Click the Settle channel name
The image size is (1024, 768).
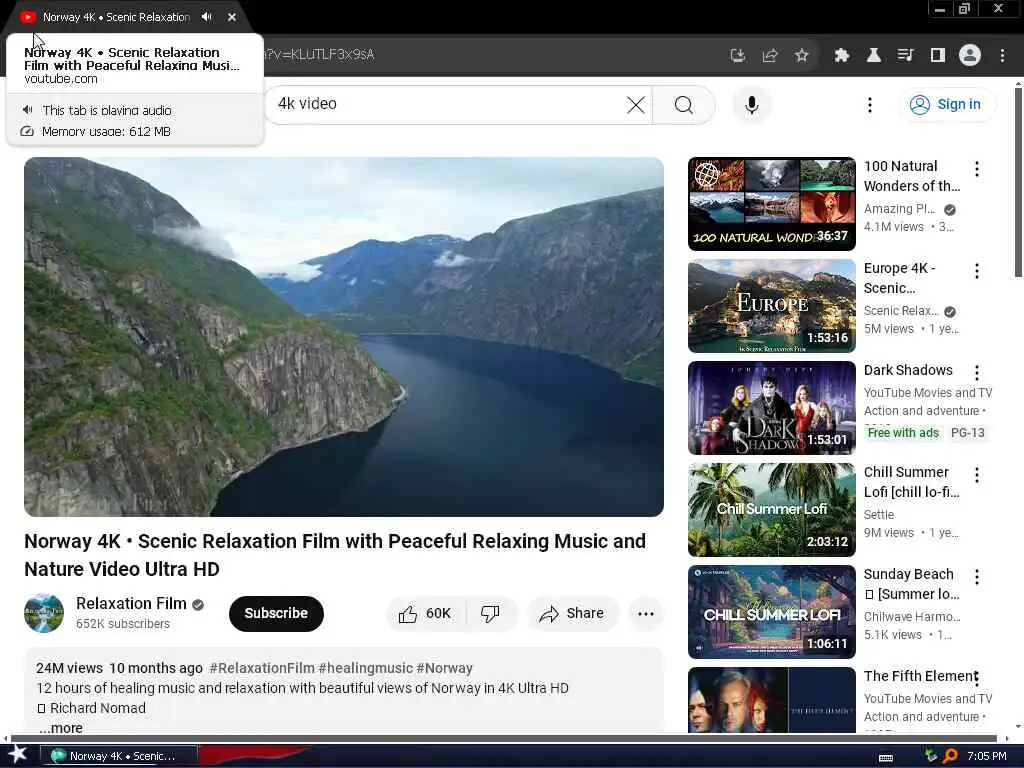click(878, 515)
